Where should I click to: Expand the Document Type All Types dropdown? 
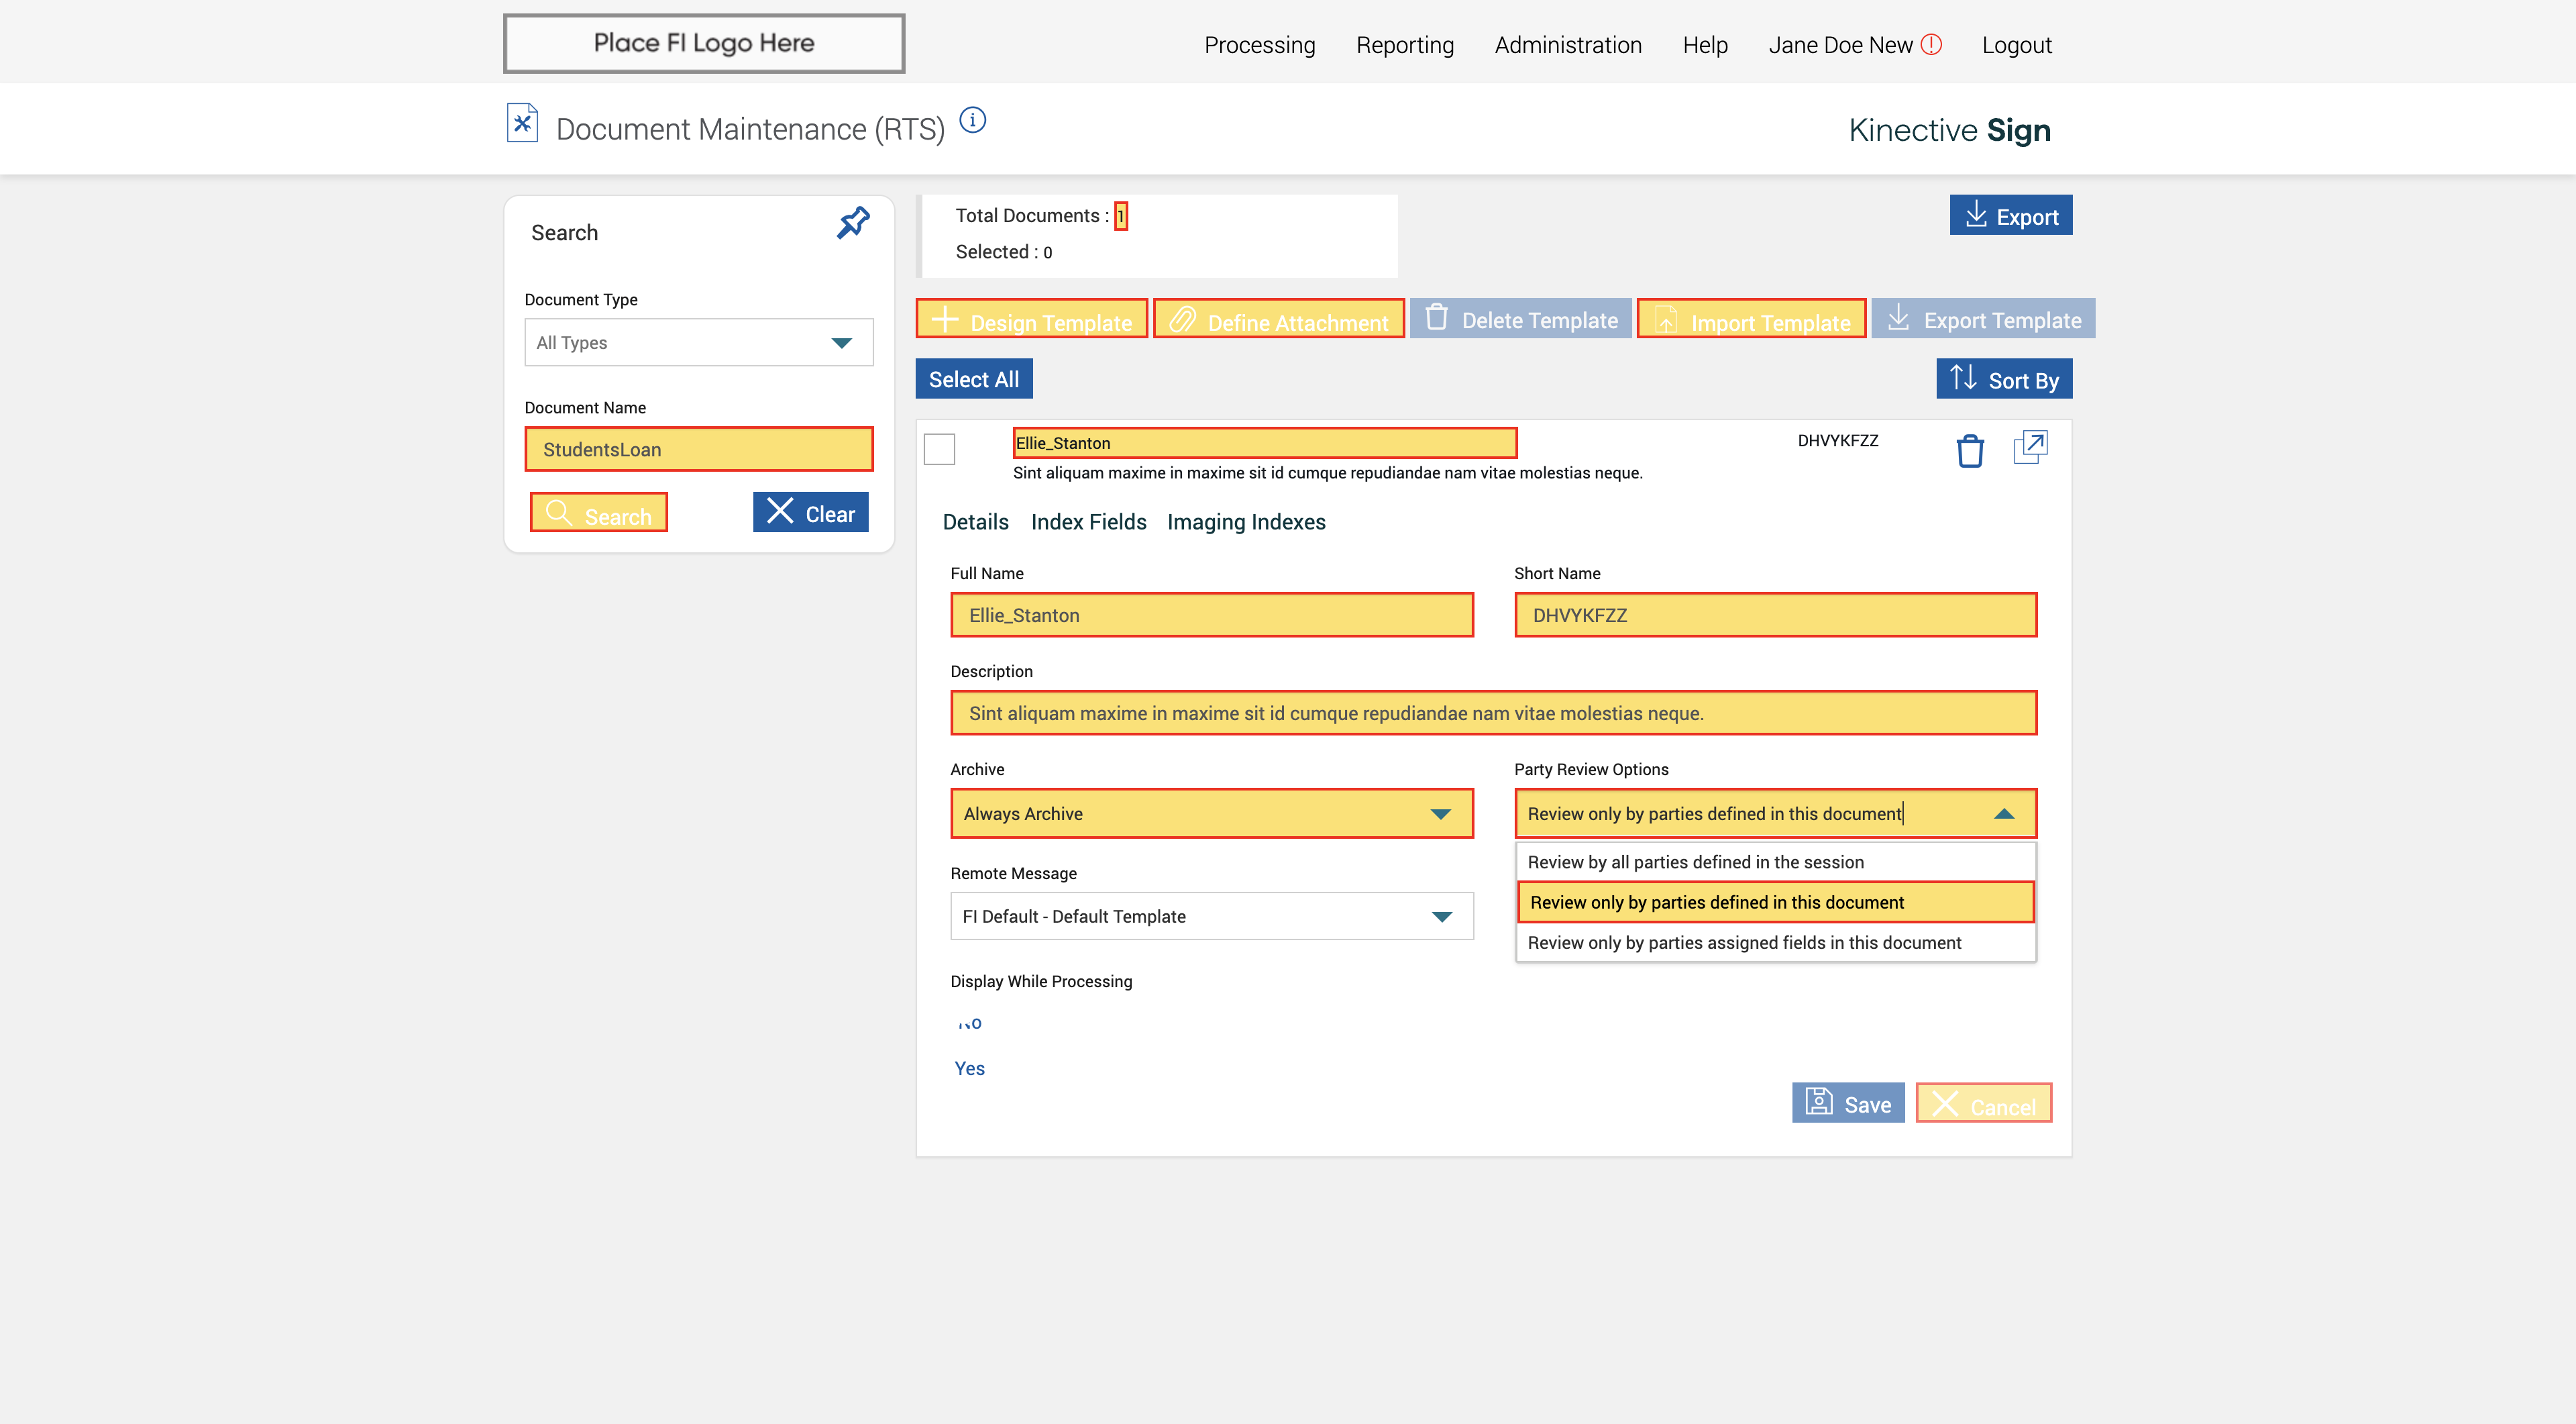698,343
